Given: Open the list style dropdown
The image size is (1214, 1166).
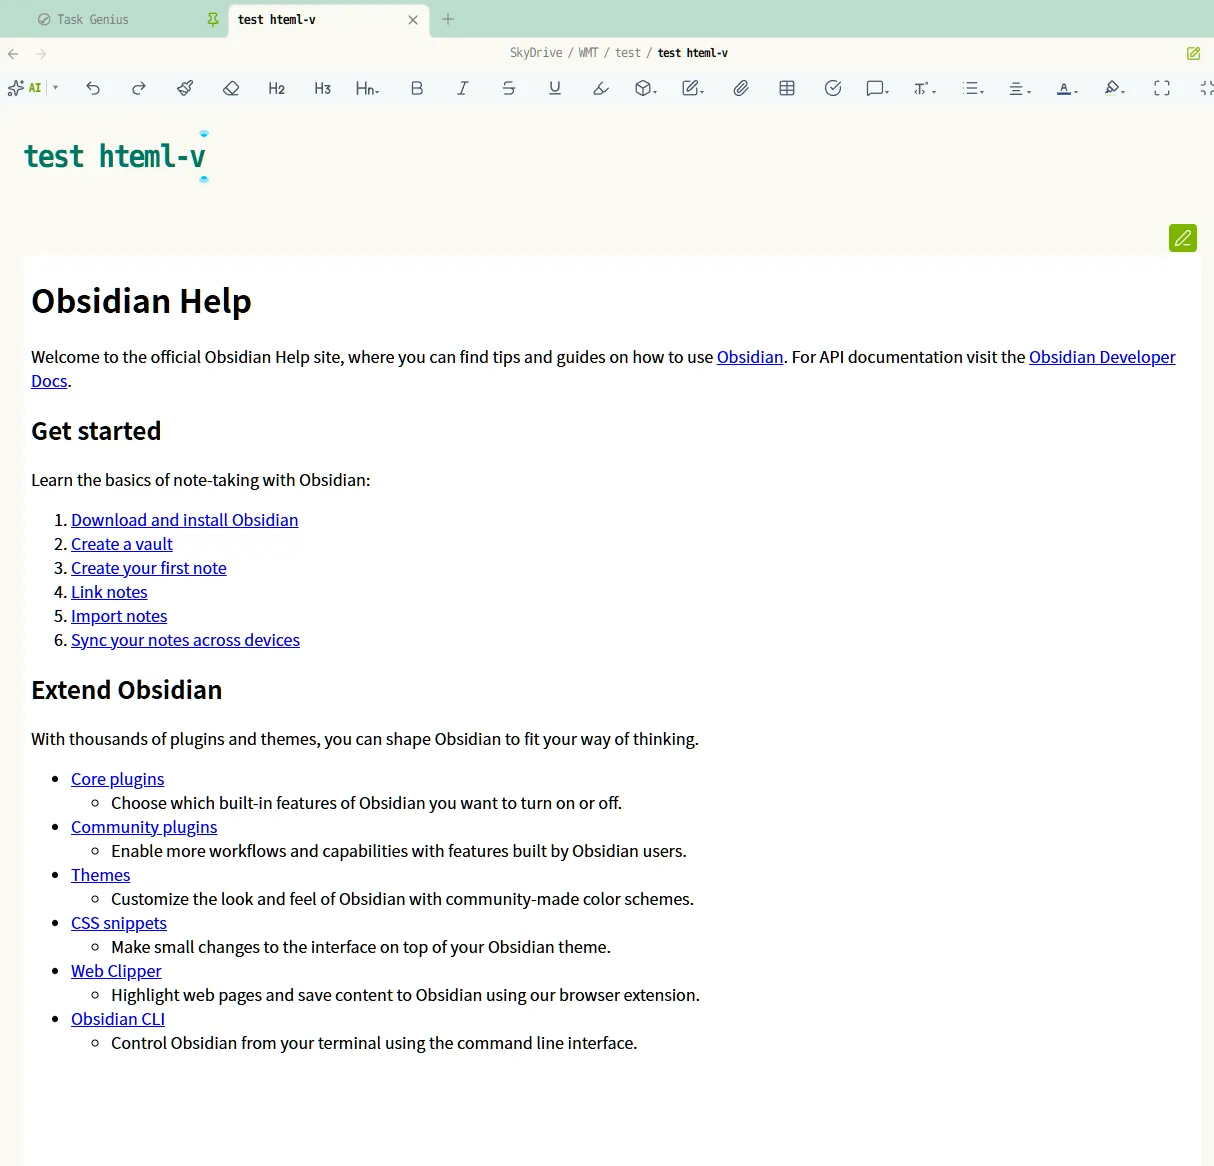Looking at the screenshot, I should pos(973,88).
